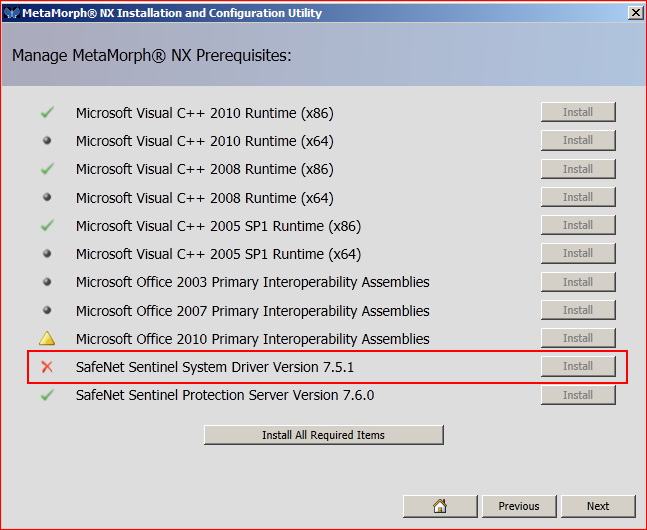The width and height of the screenshot is (647, 530).
Task: Click Install for Office 2007 Interoperability Assemblies
Action: coord(577,310)
